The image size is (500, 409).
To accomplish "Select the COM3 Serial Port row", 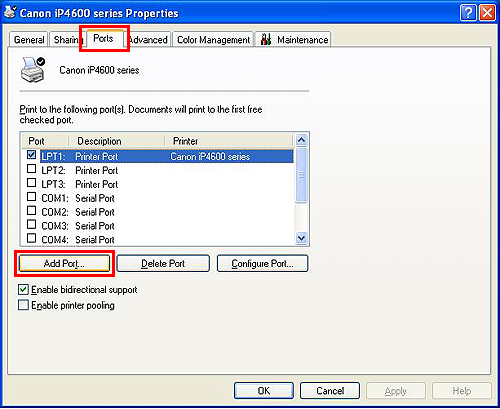I will (x=157, y=226).
